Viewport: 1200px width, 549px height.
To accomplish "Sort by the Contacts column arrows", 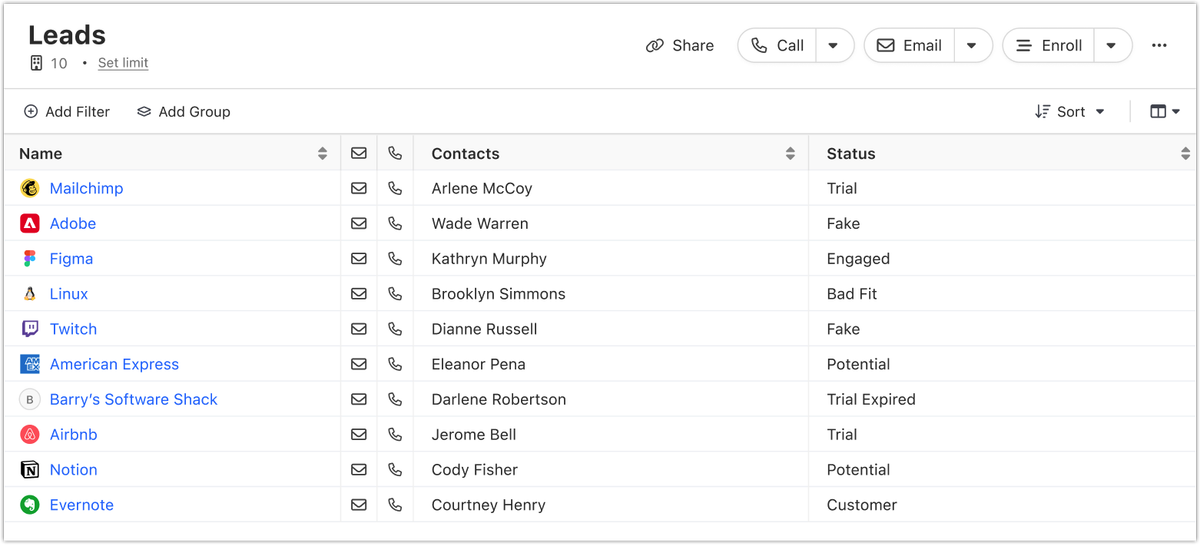I will pyautogui.click(x=790, y=153).
